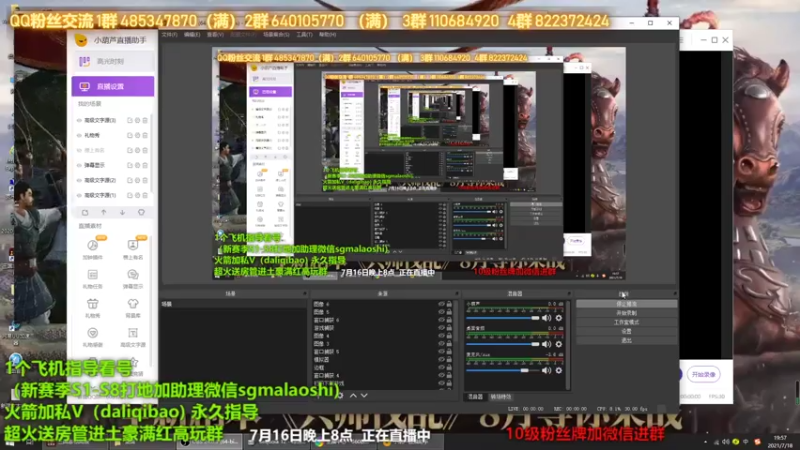800x450 pixels.
Task: Open the 工具(T) menu in OBS
Action: click(x=304, y=35)
